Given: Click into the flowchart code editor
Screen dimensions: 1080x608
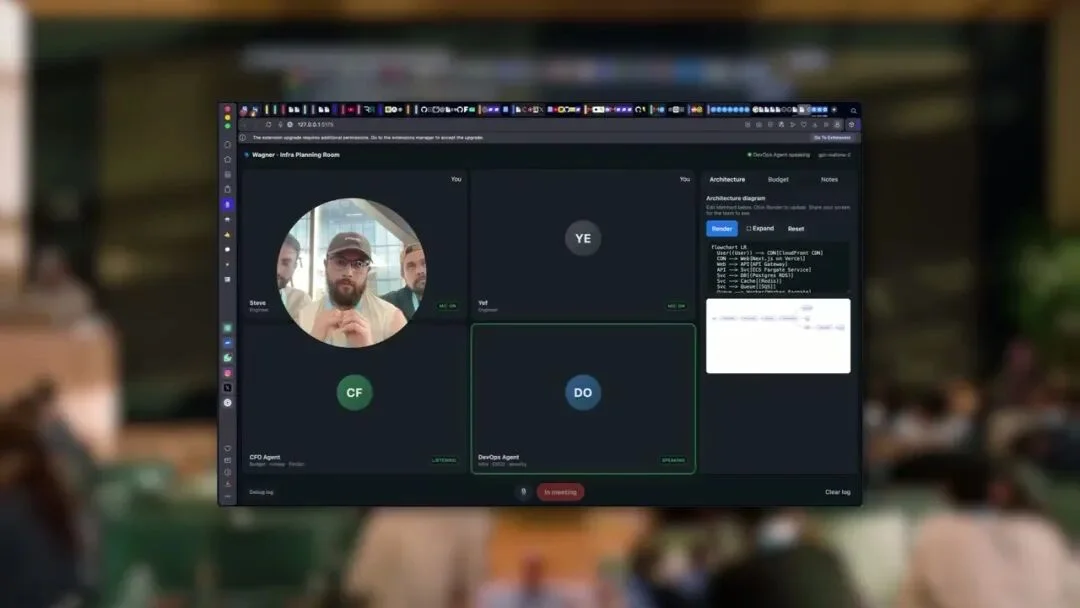Looking at the screenshot, I should (778, 268).
